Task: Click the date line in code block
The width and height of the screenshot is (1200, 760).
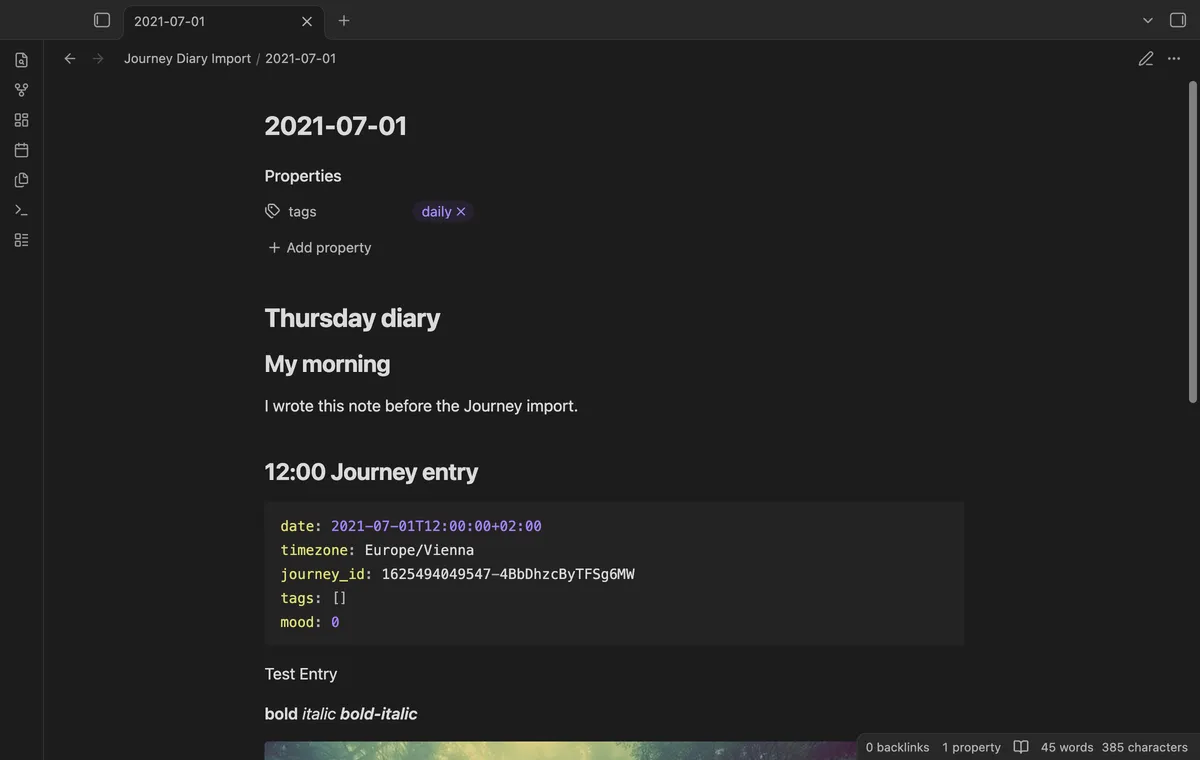Action: (x=411, y=526)
